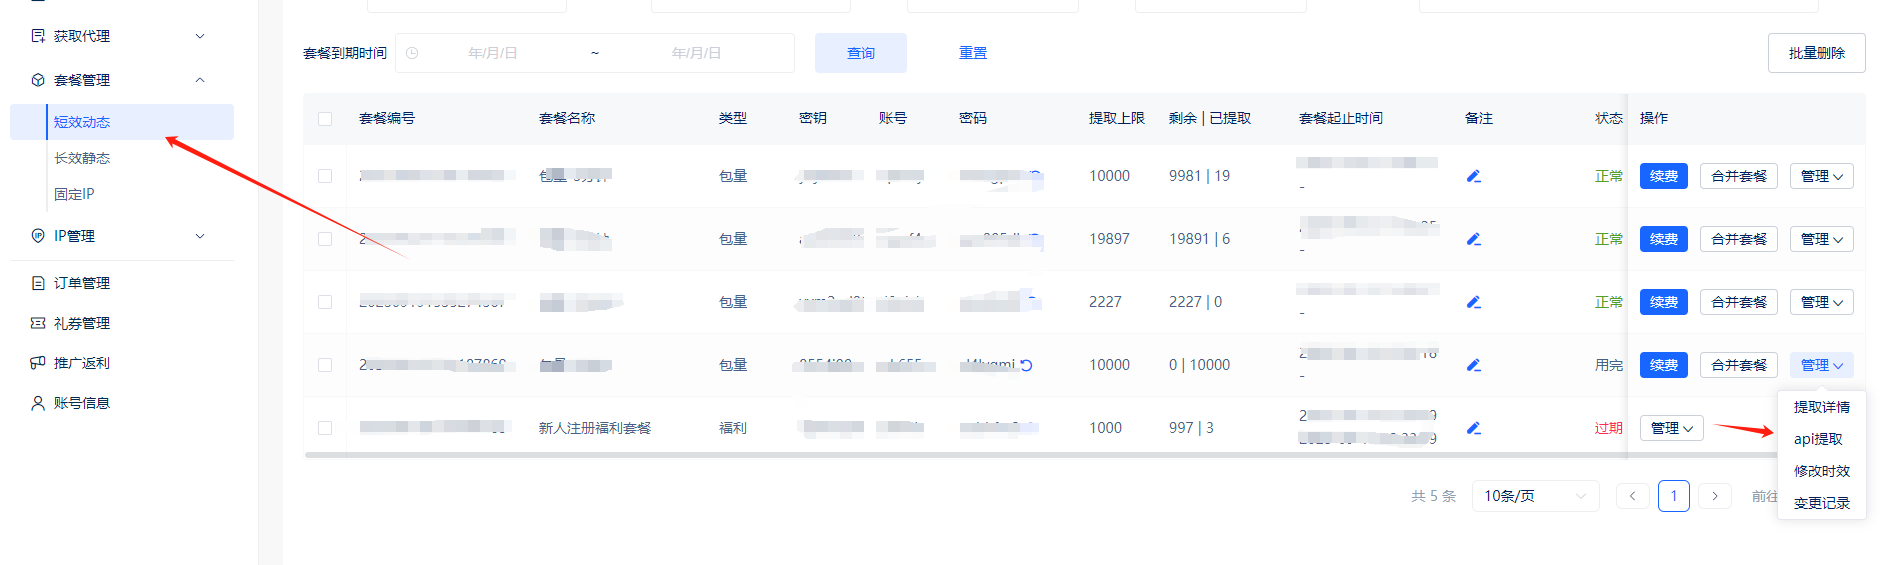Viewport: 1881px width, 565px height.
Task: Click the 套餐管理 cube icon
Action: tap(38, 80)
